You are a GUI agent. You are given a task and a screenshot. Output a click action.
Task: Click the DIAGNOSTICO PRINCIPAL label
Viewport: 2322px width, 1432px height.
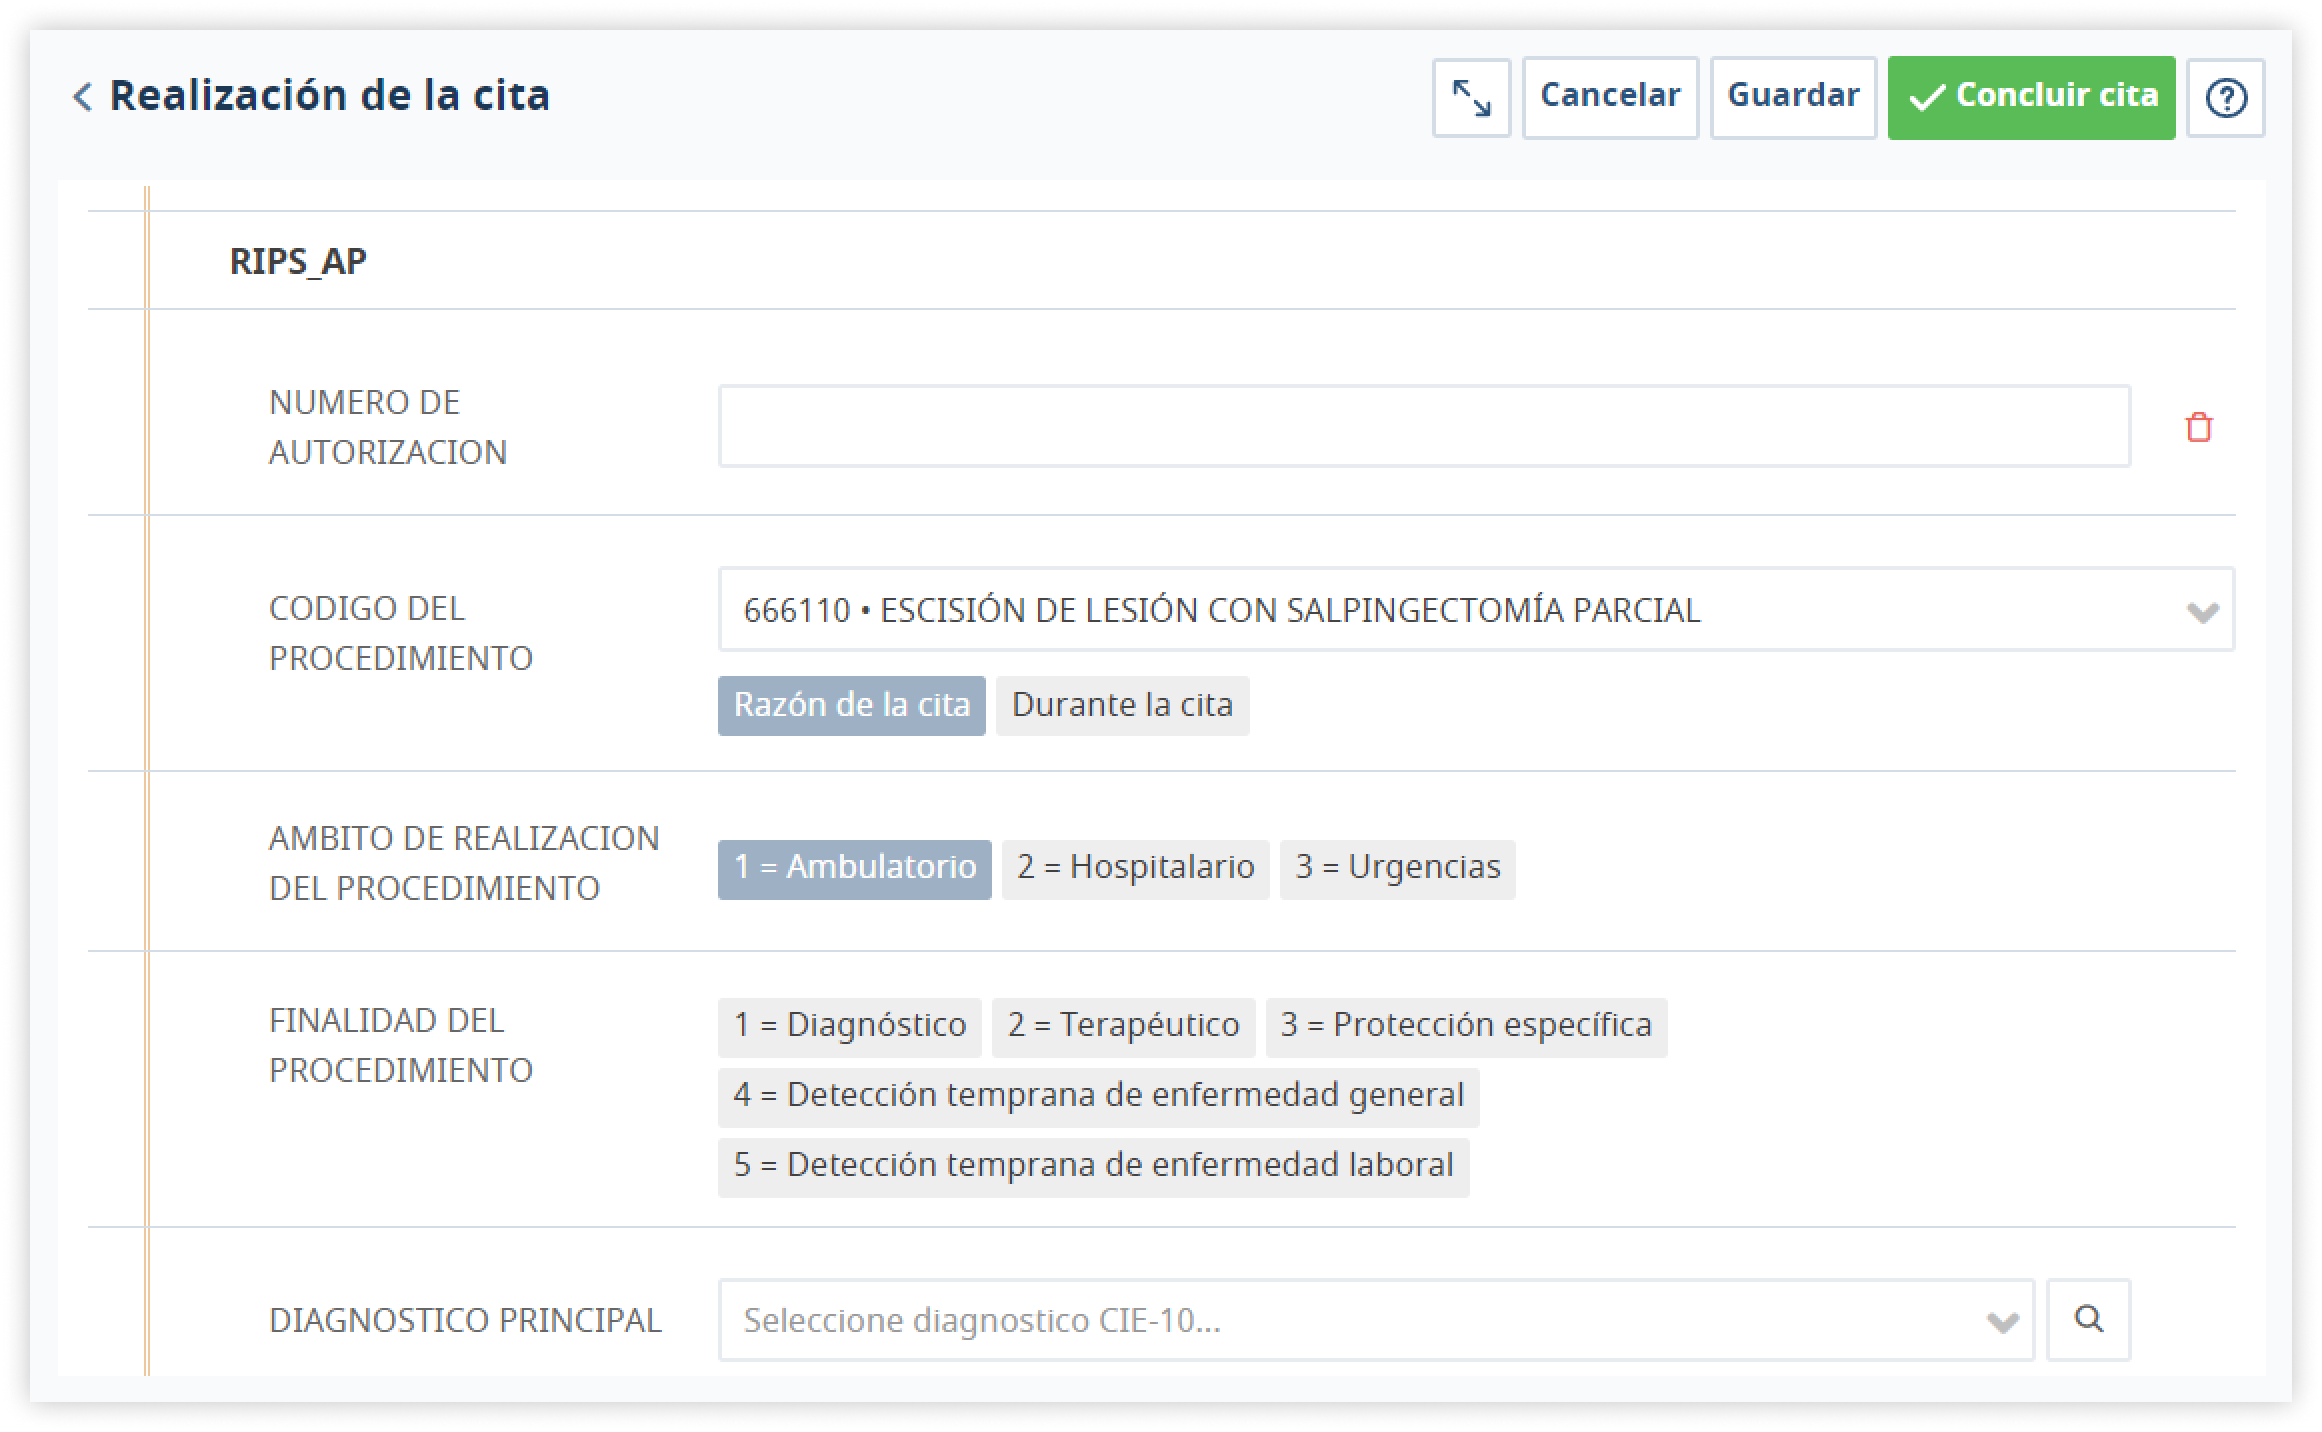coord(465,1320)
